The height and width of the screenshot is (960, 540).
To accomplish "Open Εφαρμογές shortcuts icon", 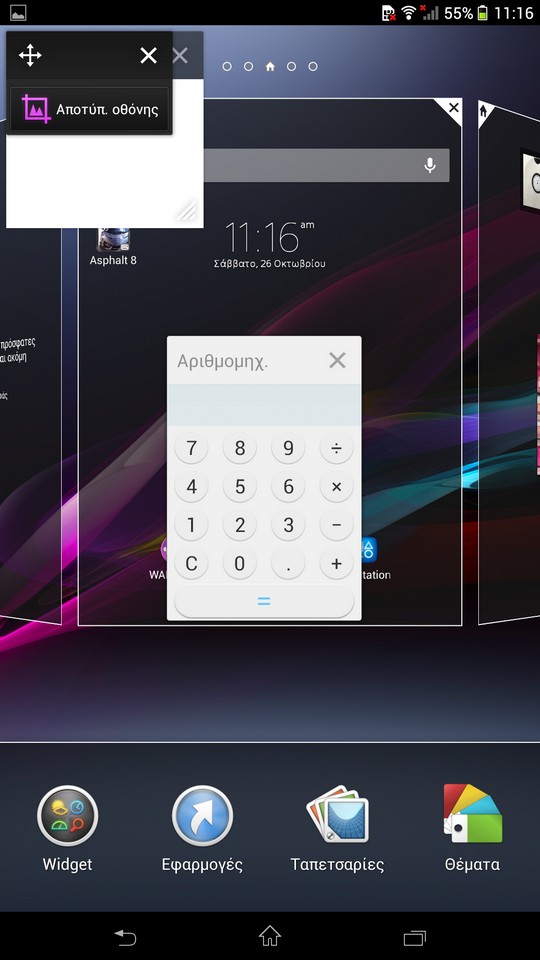I will (x=202, y=816).
